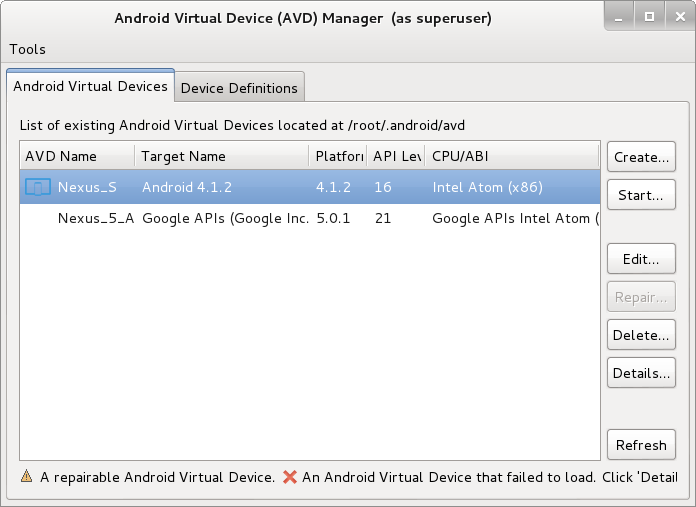Click the Google APIs (Google Inc. target cell
Viewport: 696px width, 507px height.
click(x=225, y=218)
